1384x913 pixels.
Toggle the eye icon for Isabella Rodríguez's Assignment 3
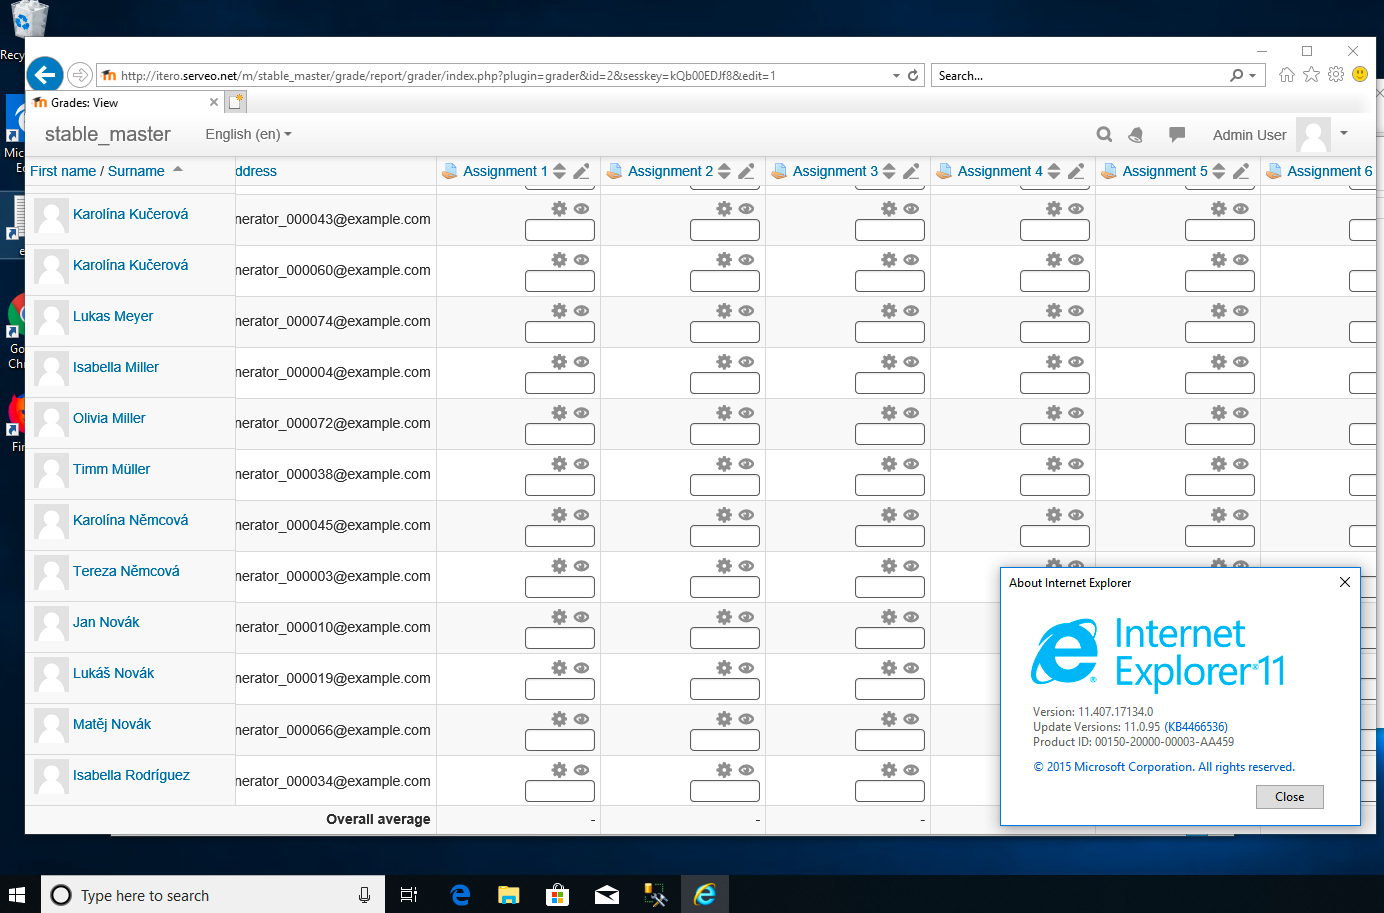(x=911, y=770)
